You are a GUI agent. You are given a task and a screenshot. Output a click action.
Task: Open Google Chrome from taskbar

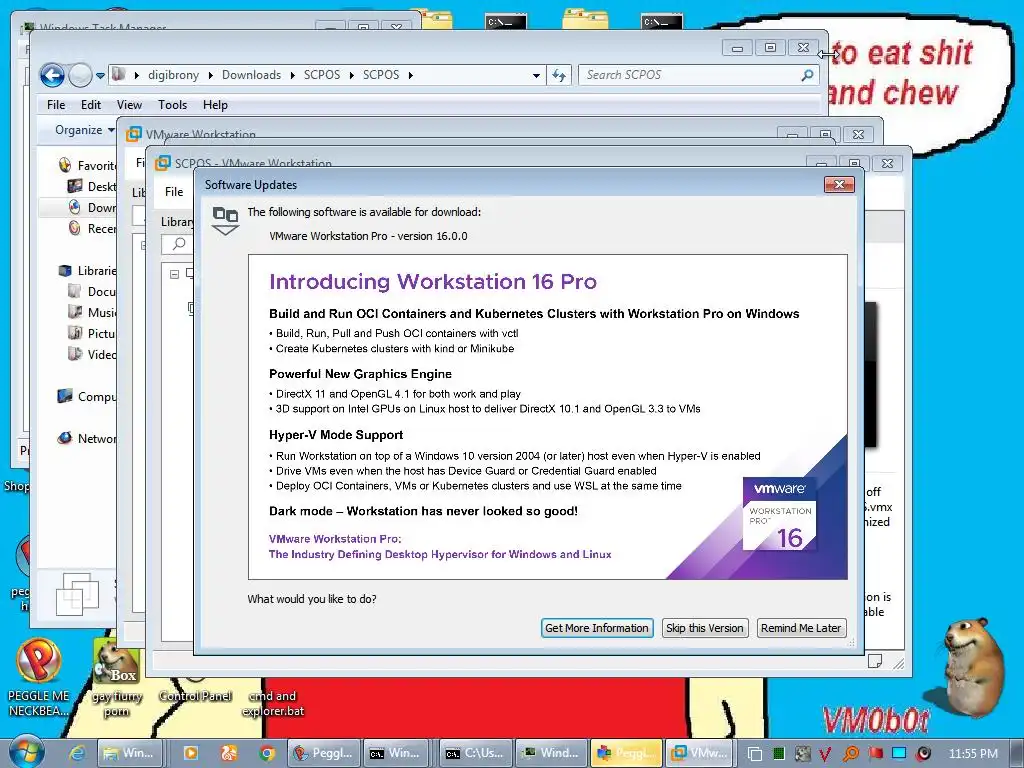[266, 753]
